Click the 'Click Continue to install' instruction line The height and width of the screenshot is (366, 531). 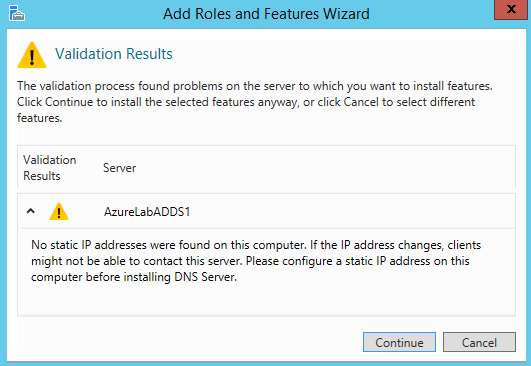pyautogui.click(x=246, y=102)
